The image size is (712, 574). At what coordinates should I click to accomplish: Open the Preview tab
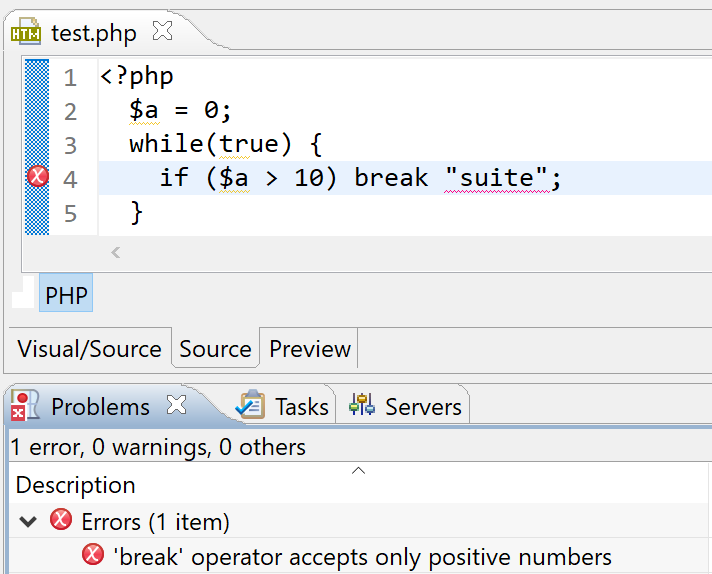coord(309,349)
